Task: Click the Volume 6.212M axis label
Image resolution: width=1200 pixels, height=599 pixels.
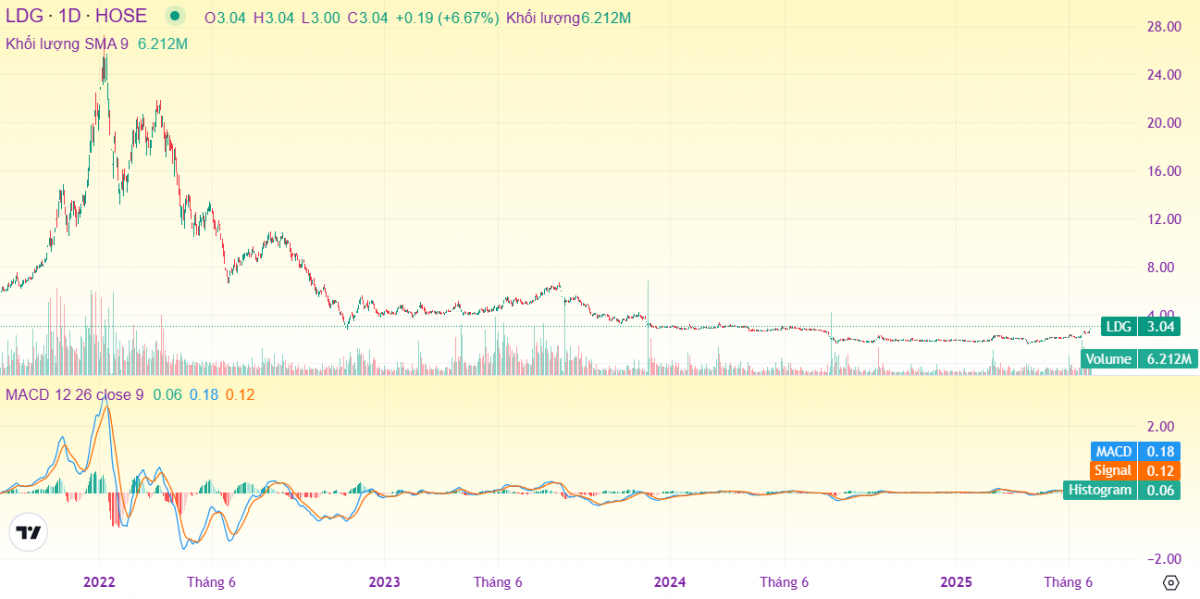Action: click(x=1139, y=359)
